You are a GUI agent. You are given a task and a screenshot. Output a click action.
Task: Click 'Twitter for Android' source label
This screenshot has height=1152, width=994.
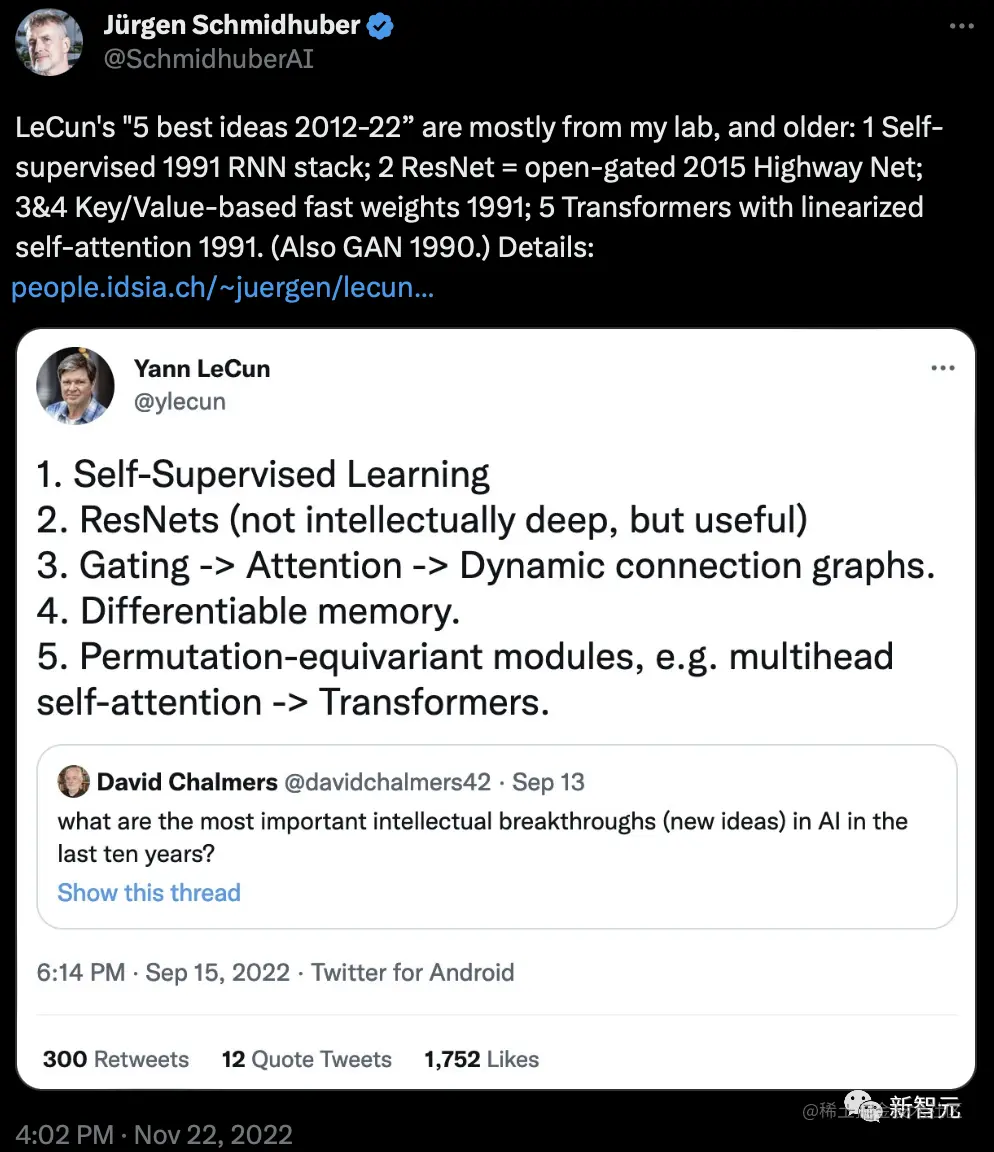click(412, 972)
